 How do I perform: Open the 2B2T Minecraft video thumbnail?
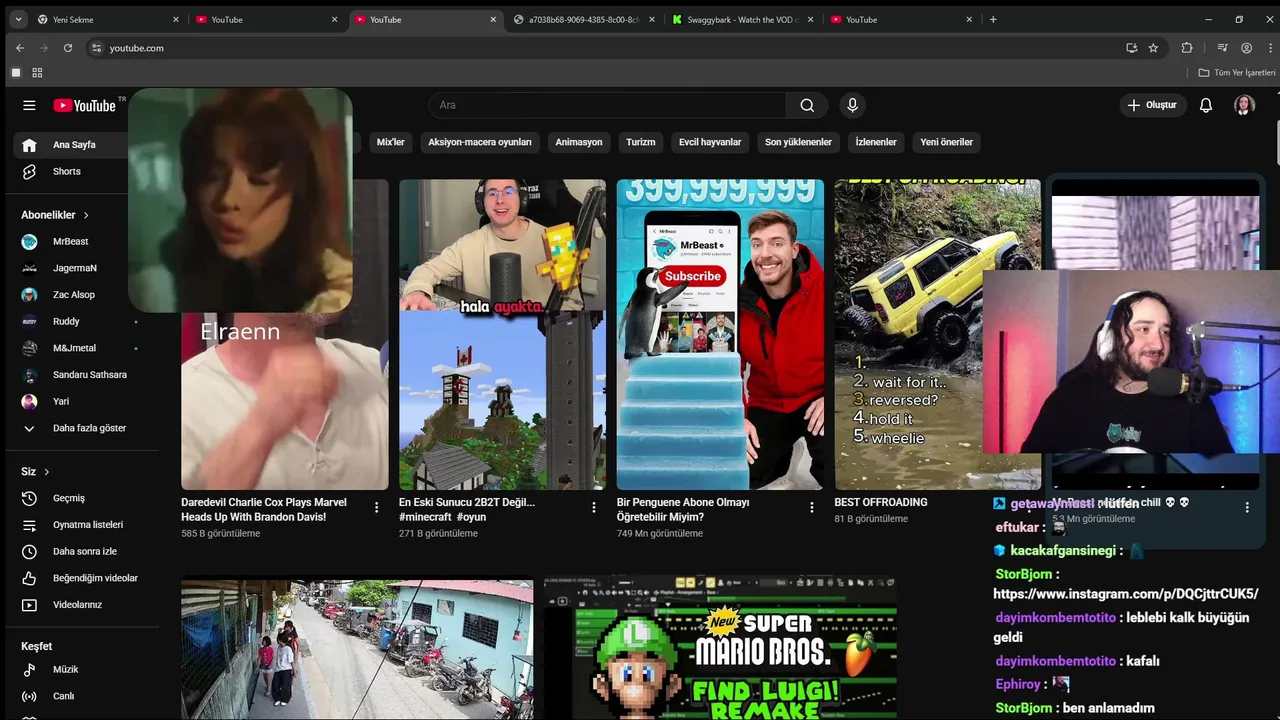pos(502,335)
